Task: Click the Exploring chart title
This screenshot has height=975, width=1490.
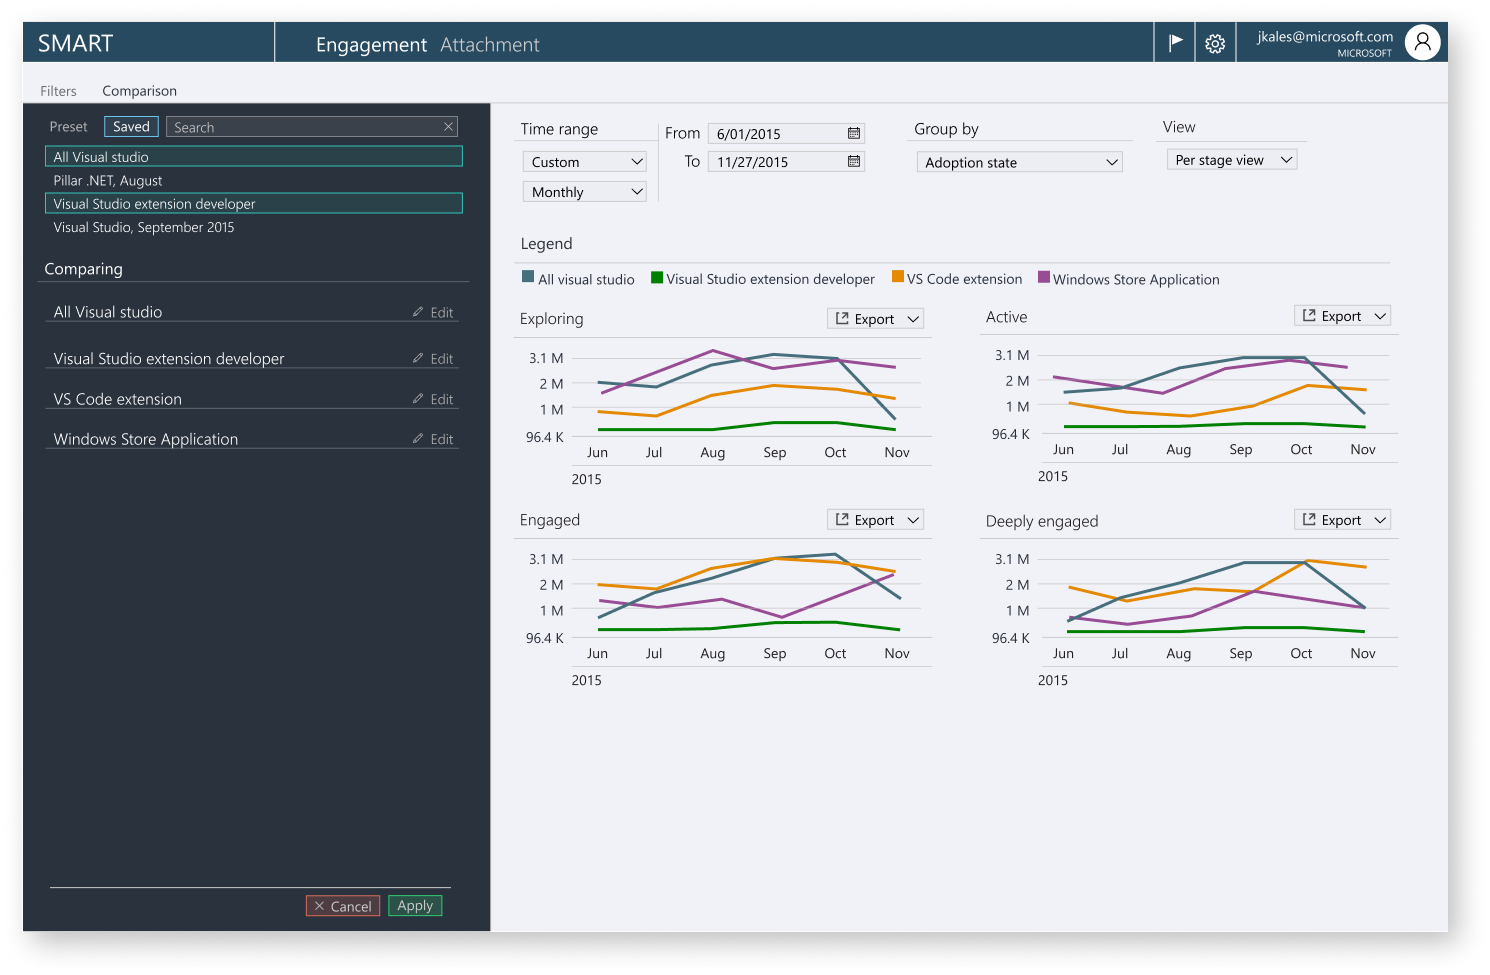Action: (551, 319)
